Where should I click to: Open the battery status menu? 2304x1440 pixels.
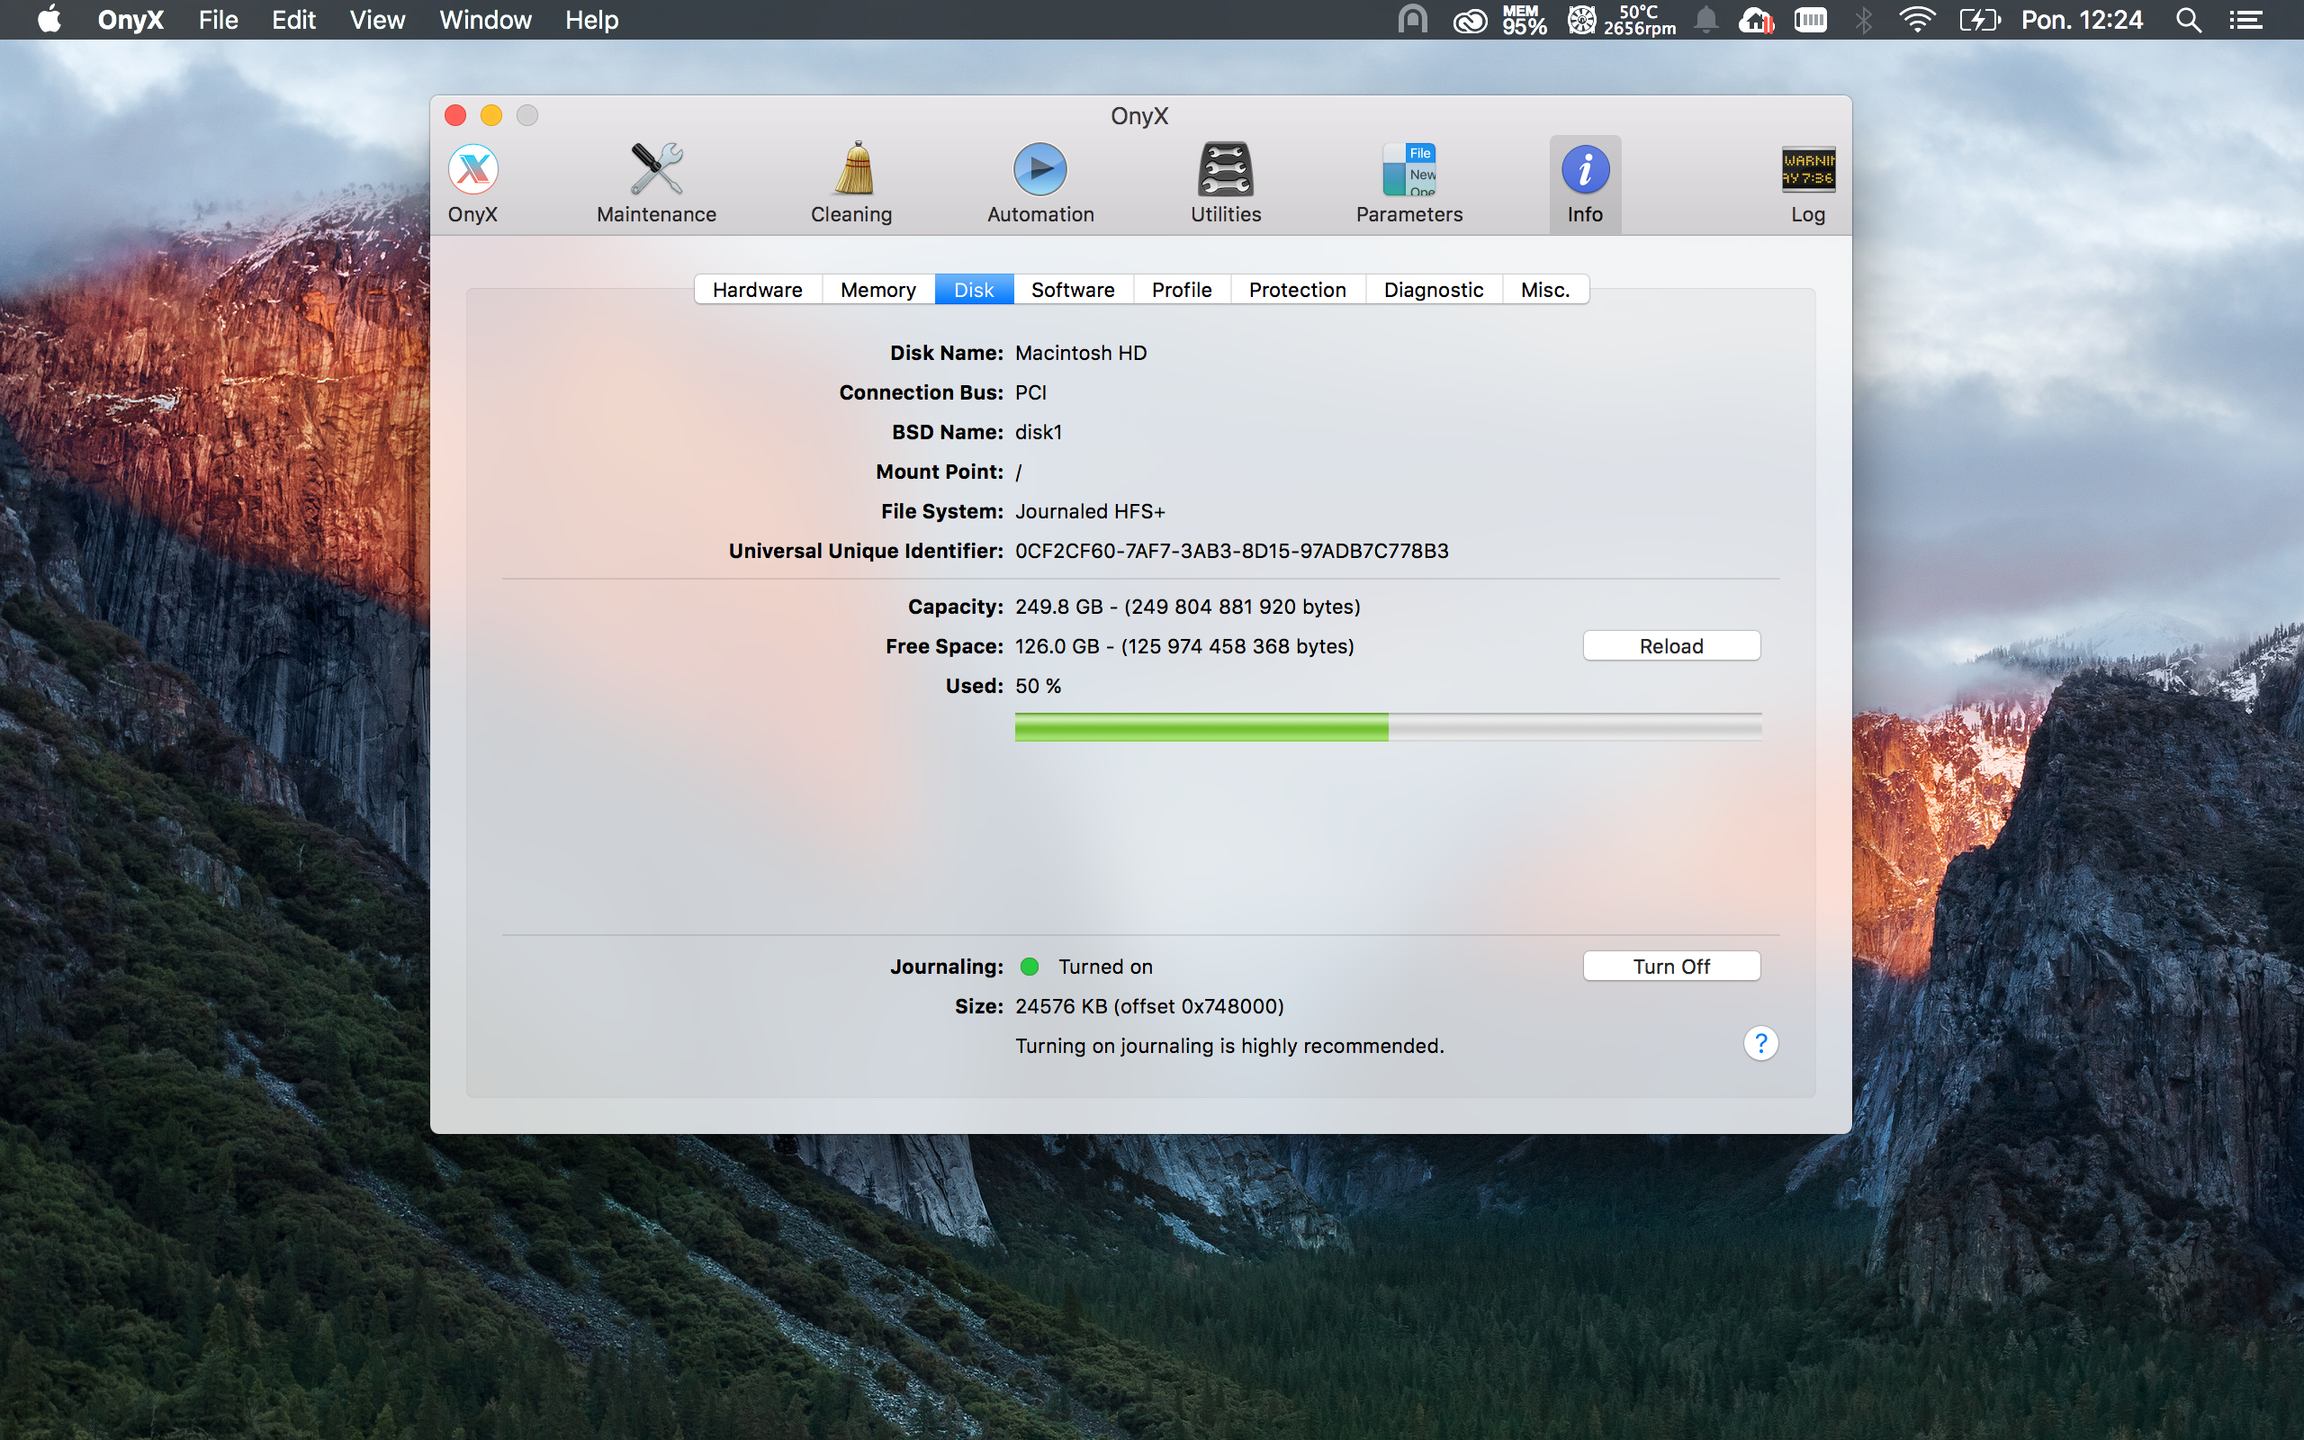point(1979,20)
